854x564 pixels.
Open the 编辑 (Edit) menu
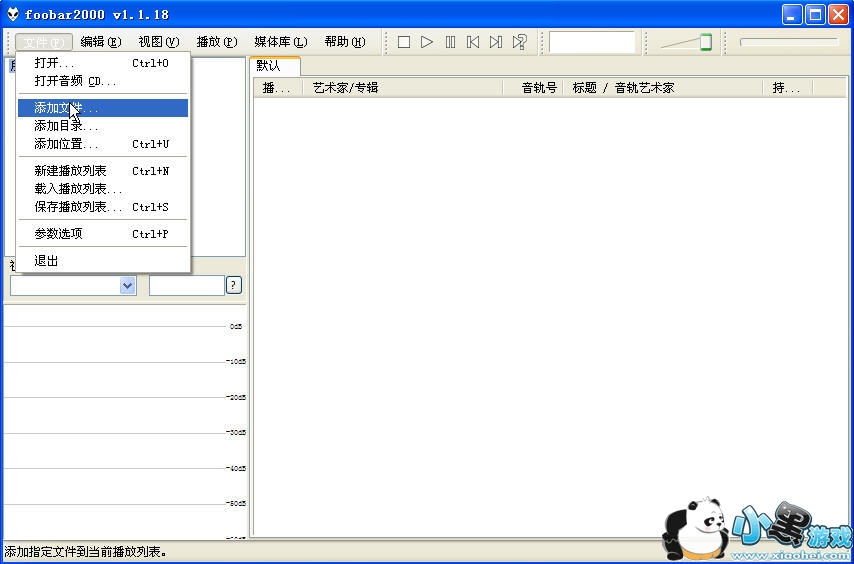click(x=100, y=42)
